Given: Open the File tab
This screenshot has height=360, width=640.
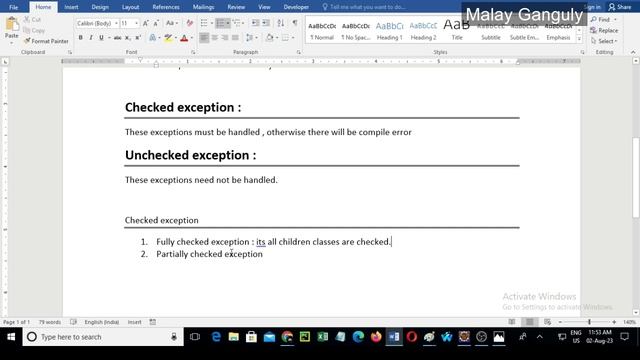Looking at the screenshot, I should (13, 7).
